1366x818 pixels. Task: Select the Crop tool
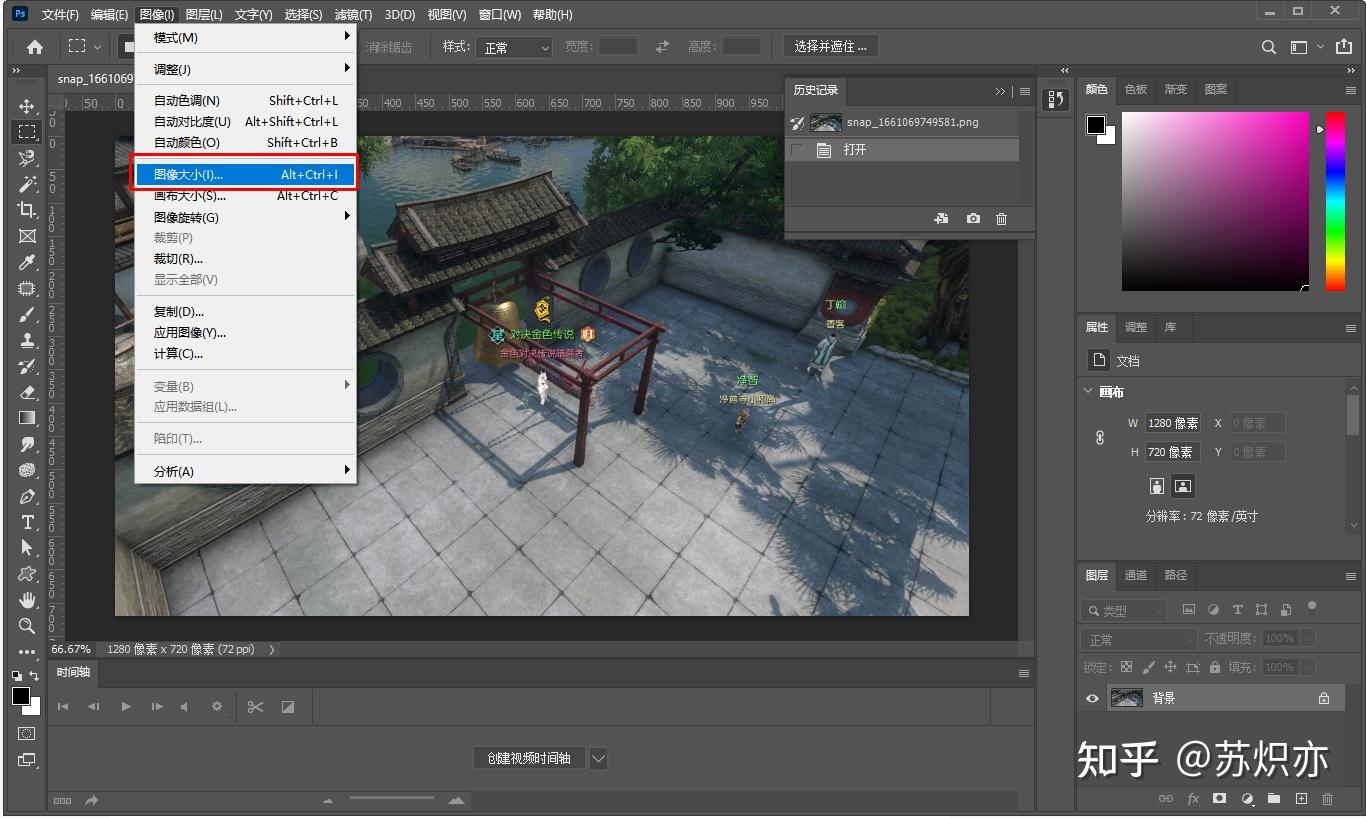coord(27,210)
